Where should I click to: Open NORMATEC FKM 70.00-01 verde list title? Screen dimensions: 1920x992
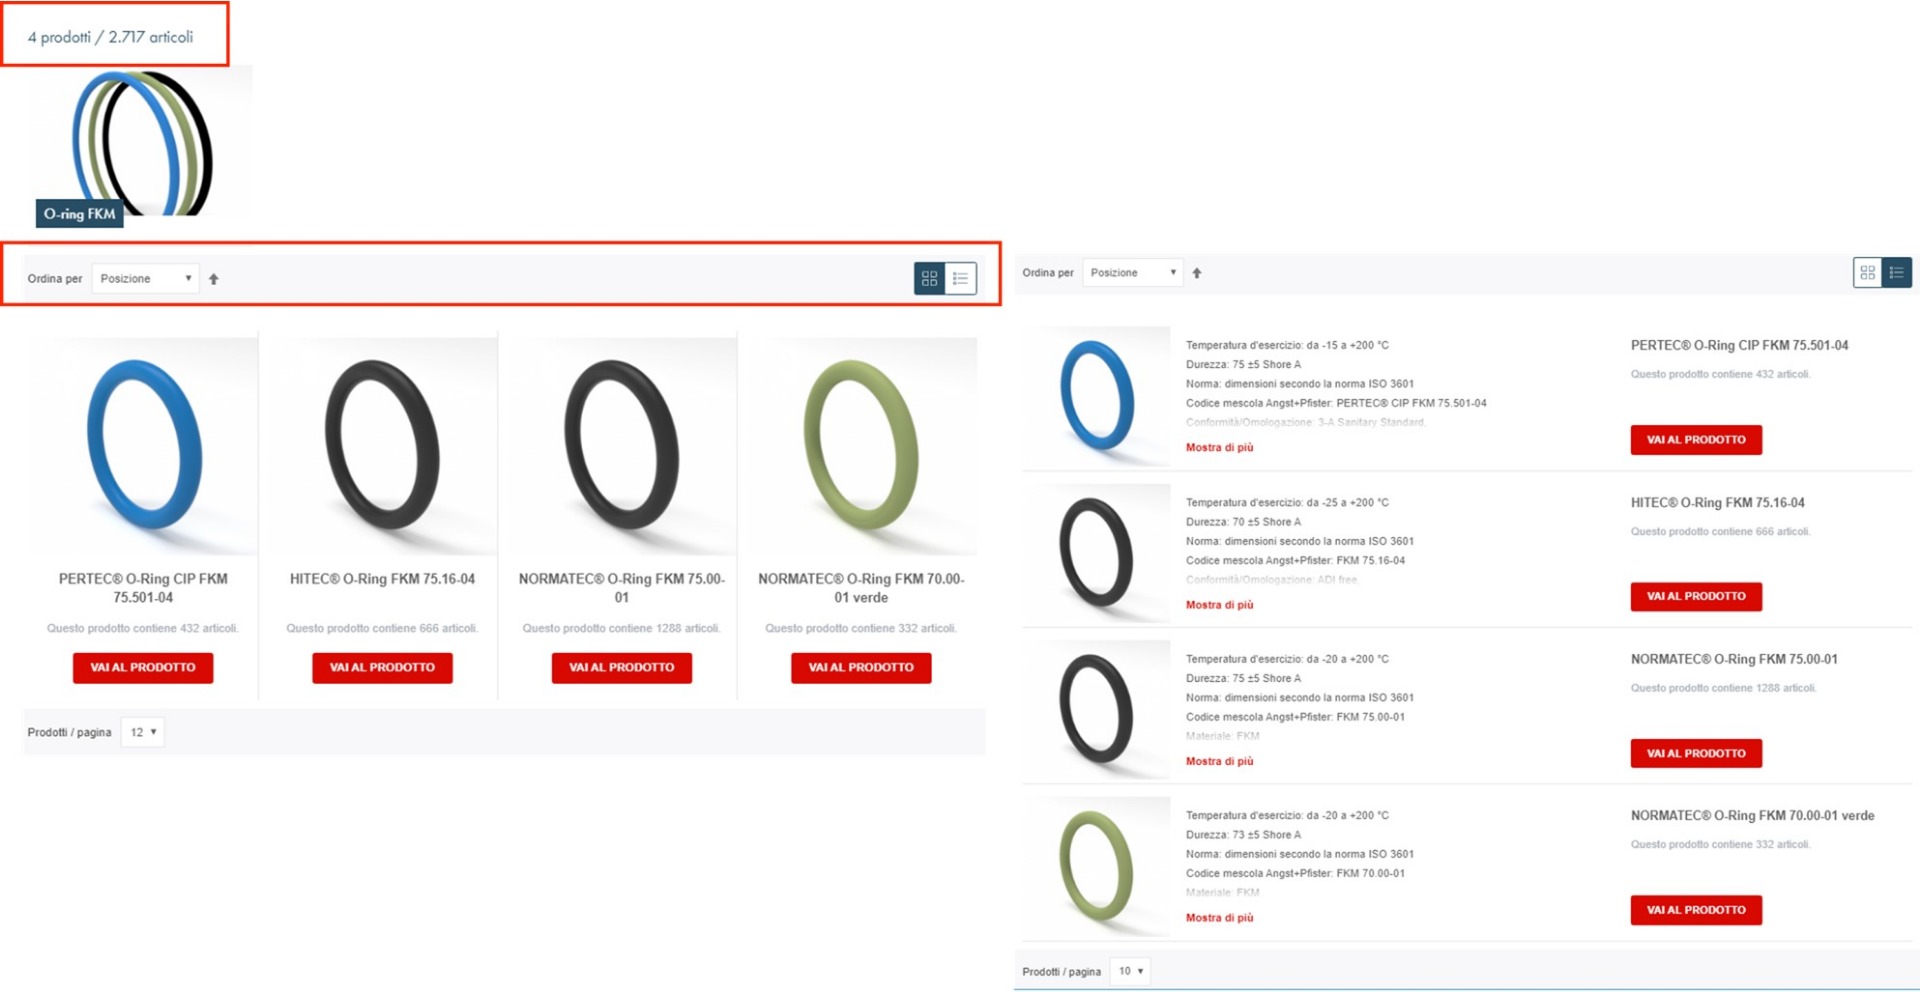pos(1752,816)
